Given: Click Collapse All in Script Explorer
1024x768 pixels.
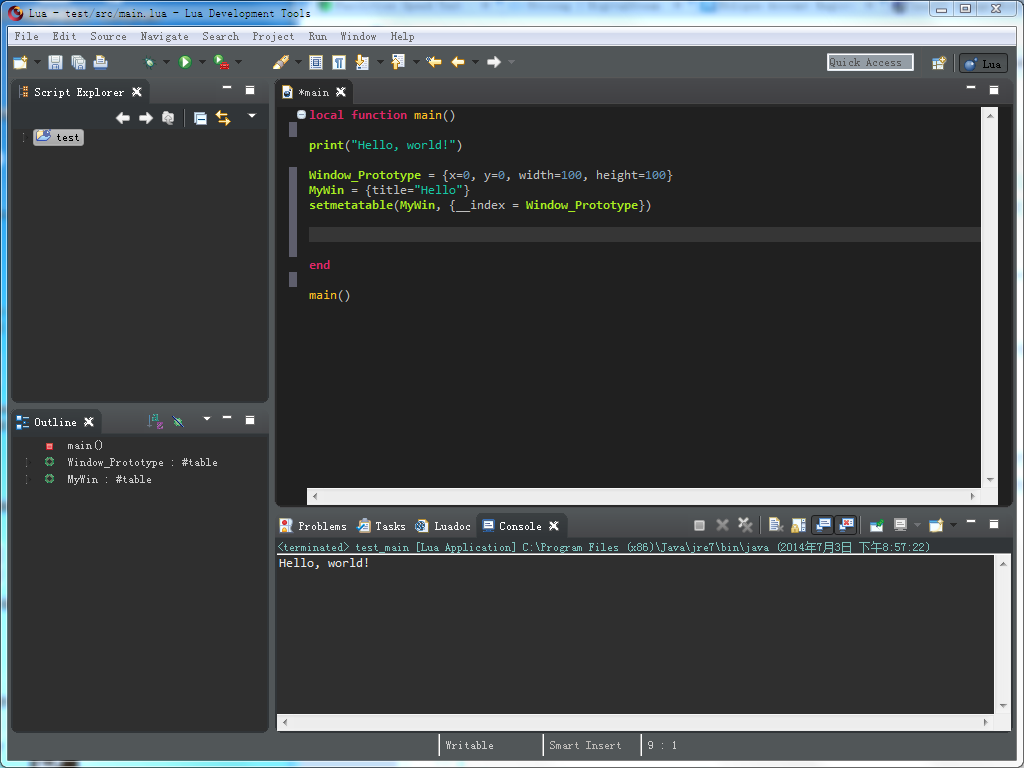Looking at the screenshot, I should pyautogui.click(x=200, y=118).
